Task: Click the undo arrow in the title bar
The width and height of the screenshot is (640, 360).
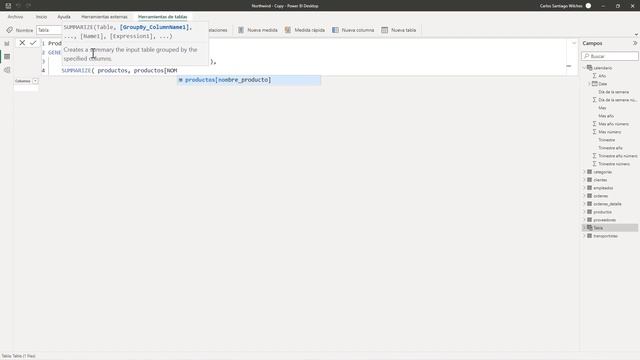Action: coord(18,6)
